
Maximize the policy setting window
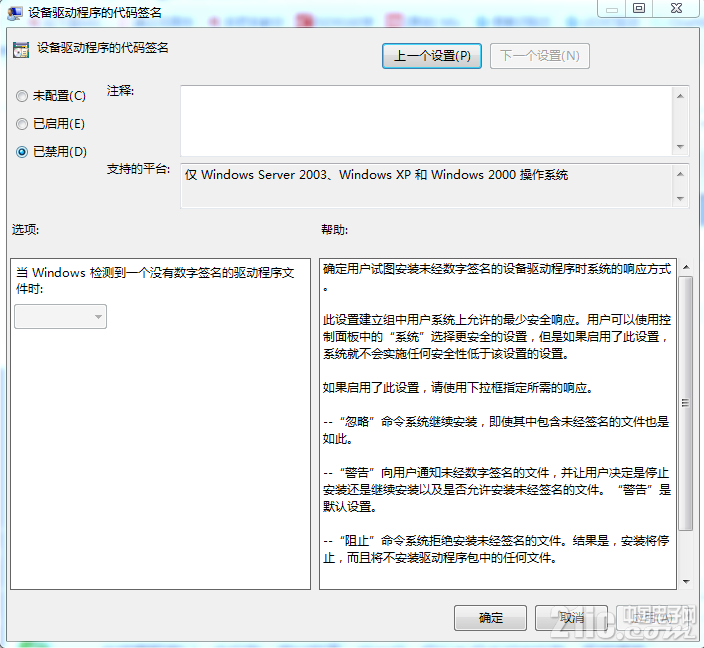[638, 9]
